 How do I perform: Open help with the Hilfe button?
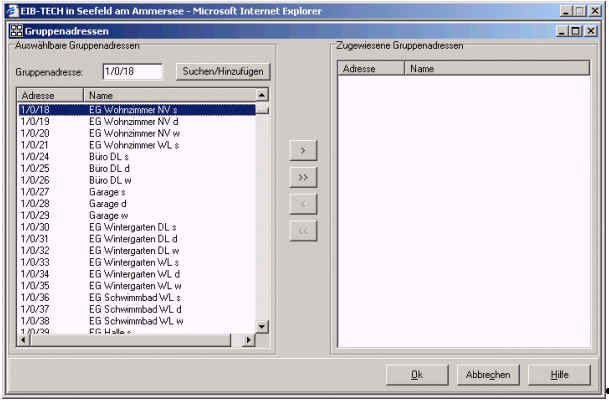(x=559, y=374)
